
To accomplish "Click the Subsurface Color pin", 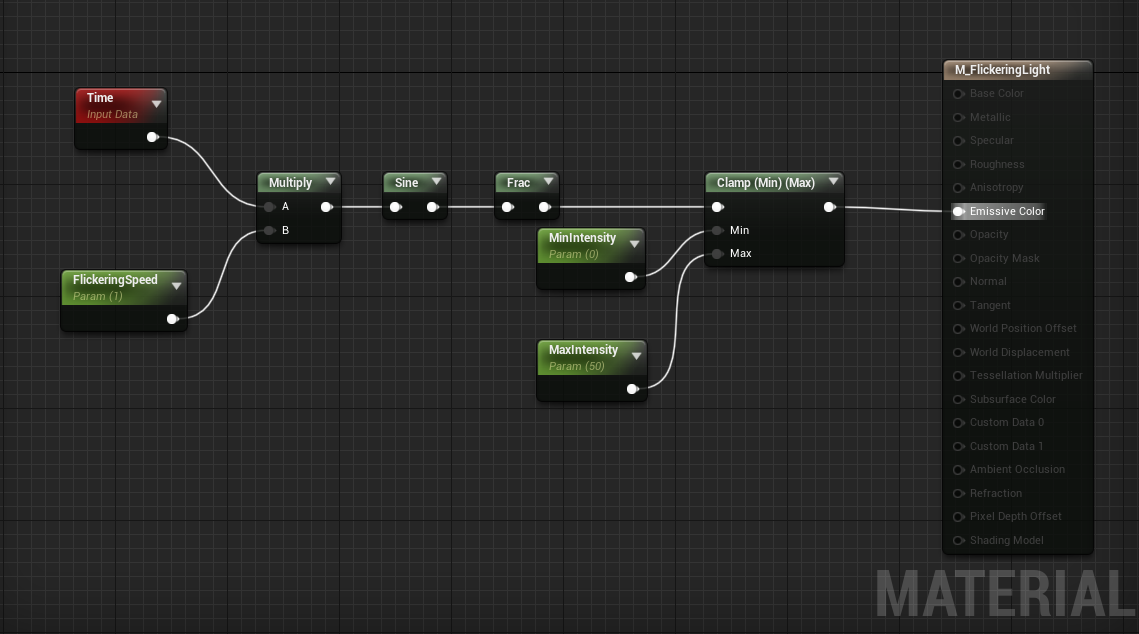I will click(959, 399).
